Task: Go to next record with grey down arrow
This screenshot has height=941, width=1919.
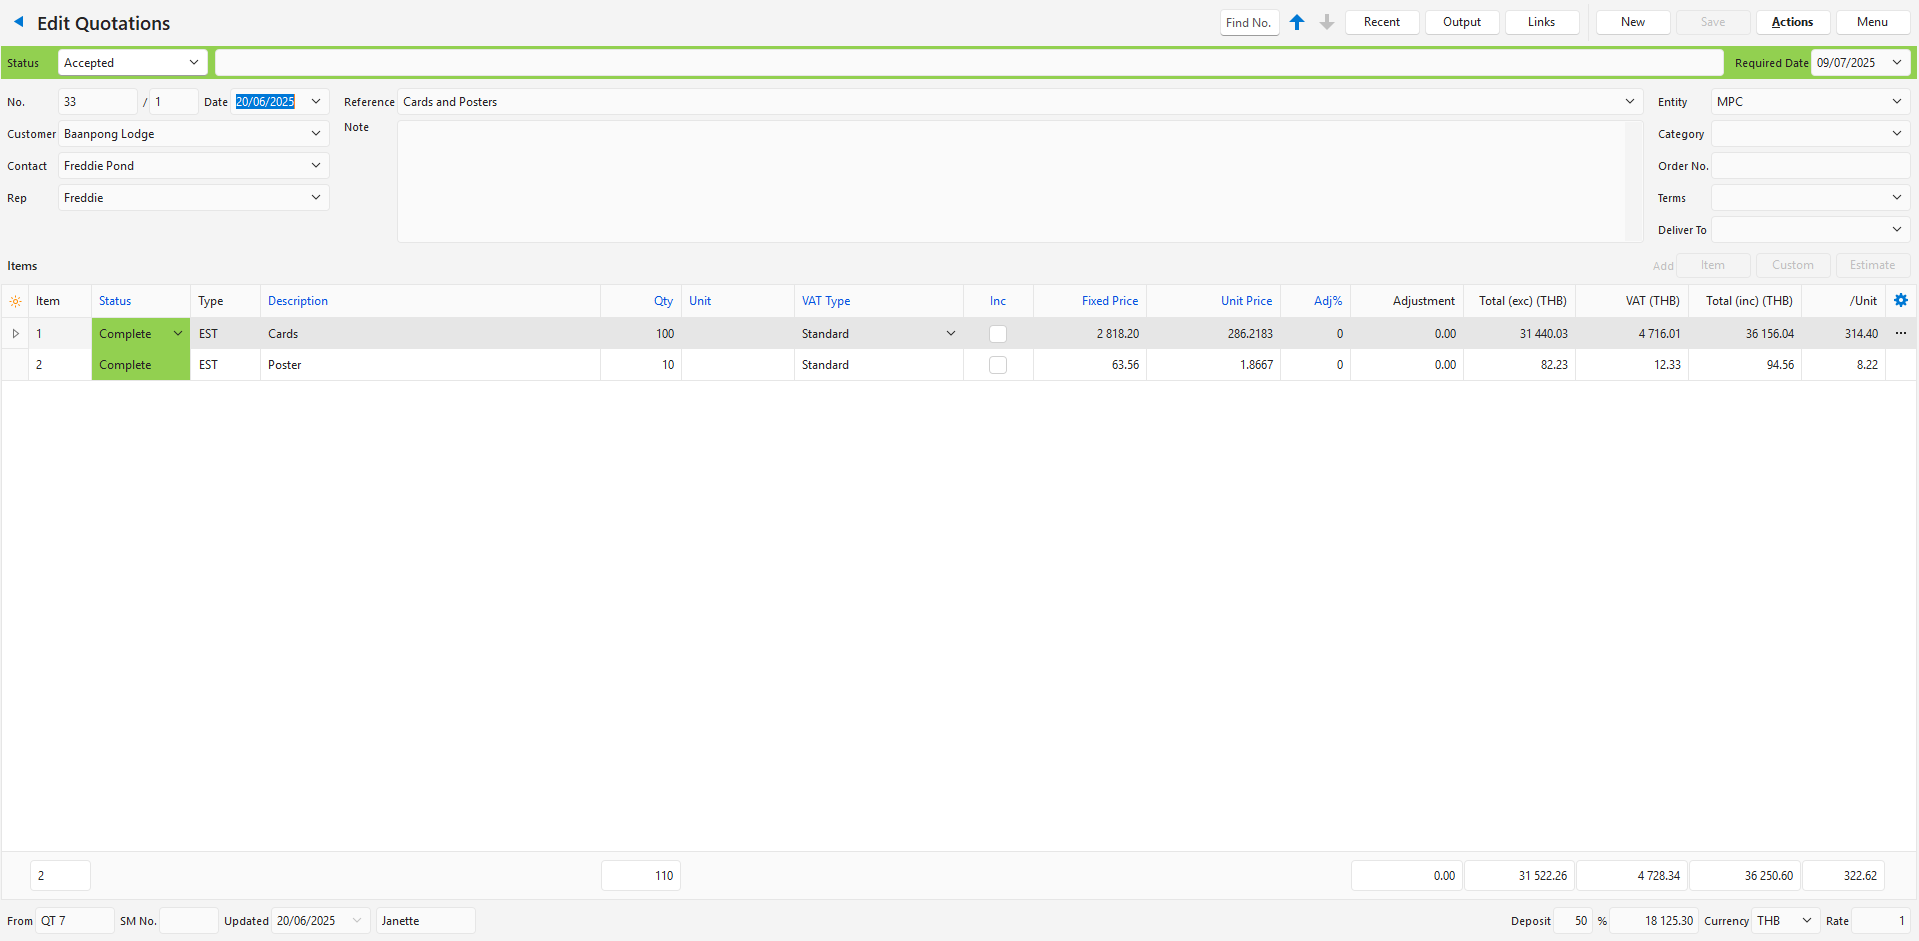Action: click(1327, 22)
